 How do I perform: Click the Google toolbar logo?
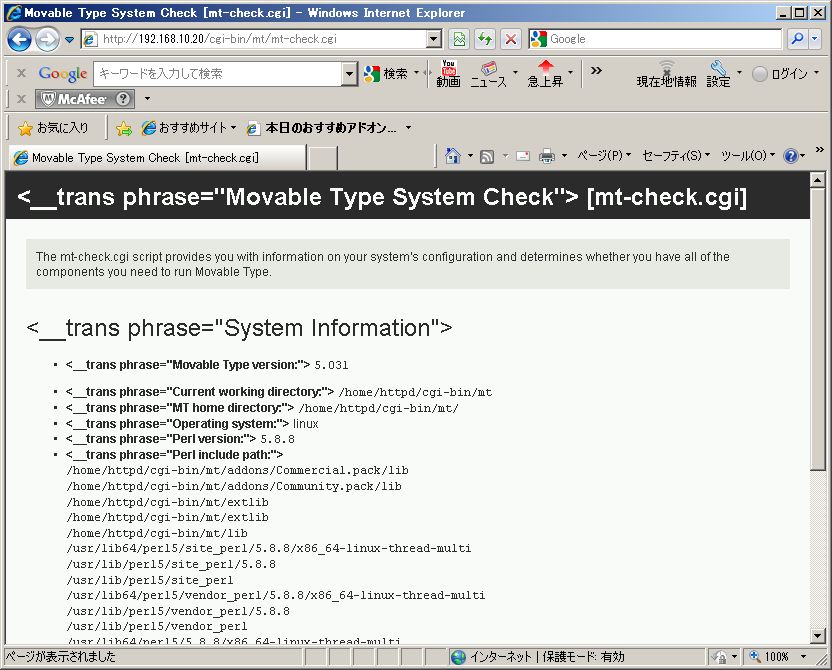pos(63,73)
